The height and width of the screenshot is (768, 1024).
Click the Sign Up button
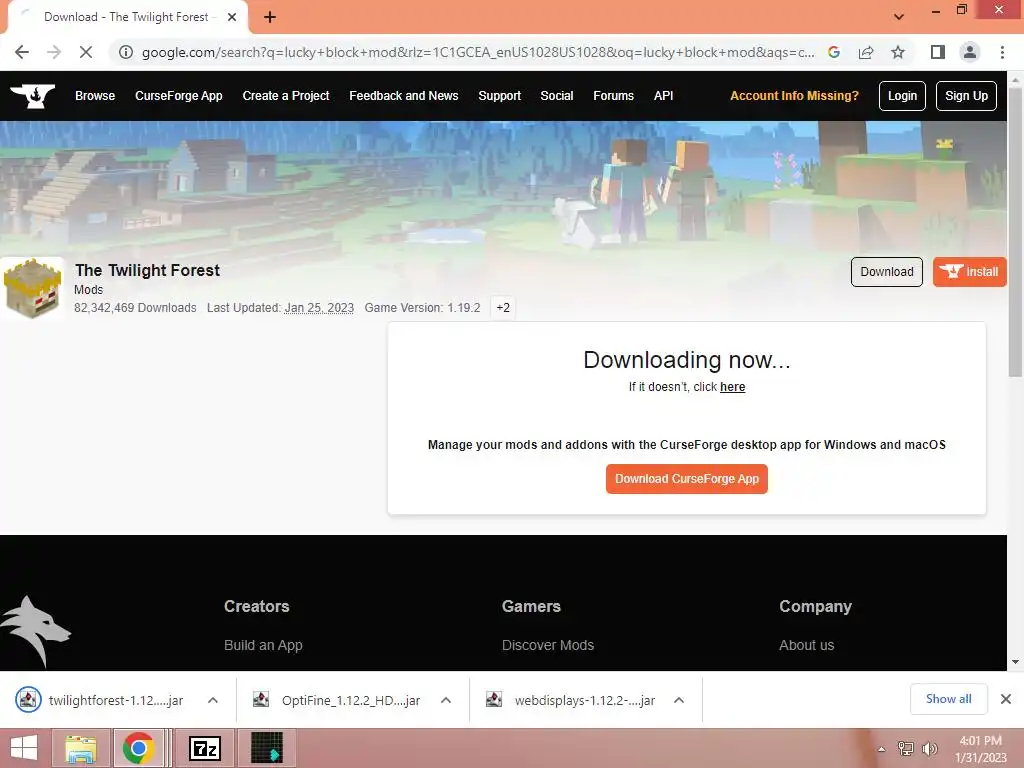(966, 96)
